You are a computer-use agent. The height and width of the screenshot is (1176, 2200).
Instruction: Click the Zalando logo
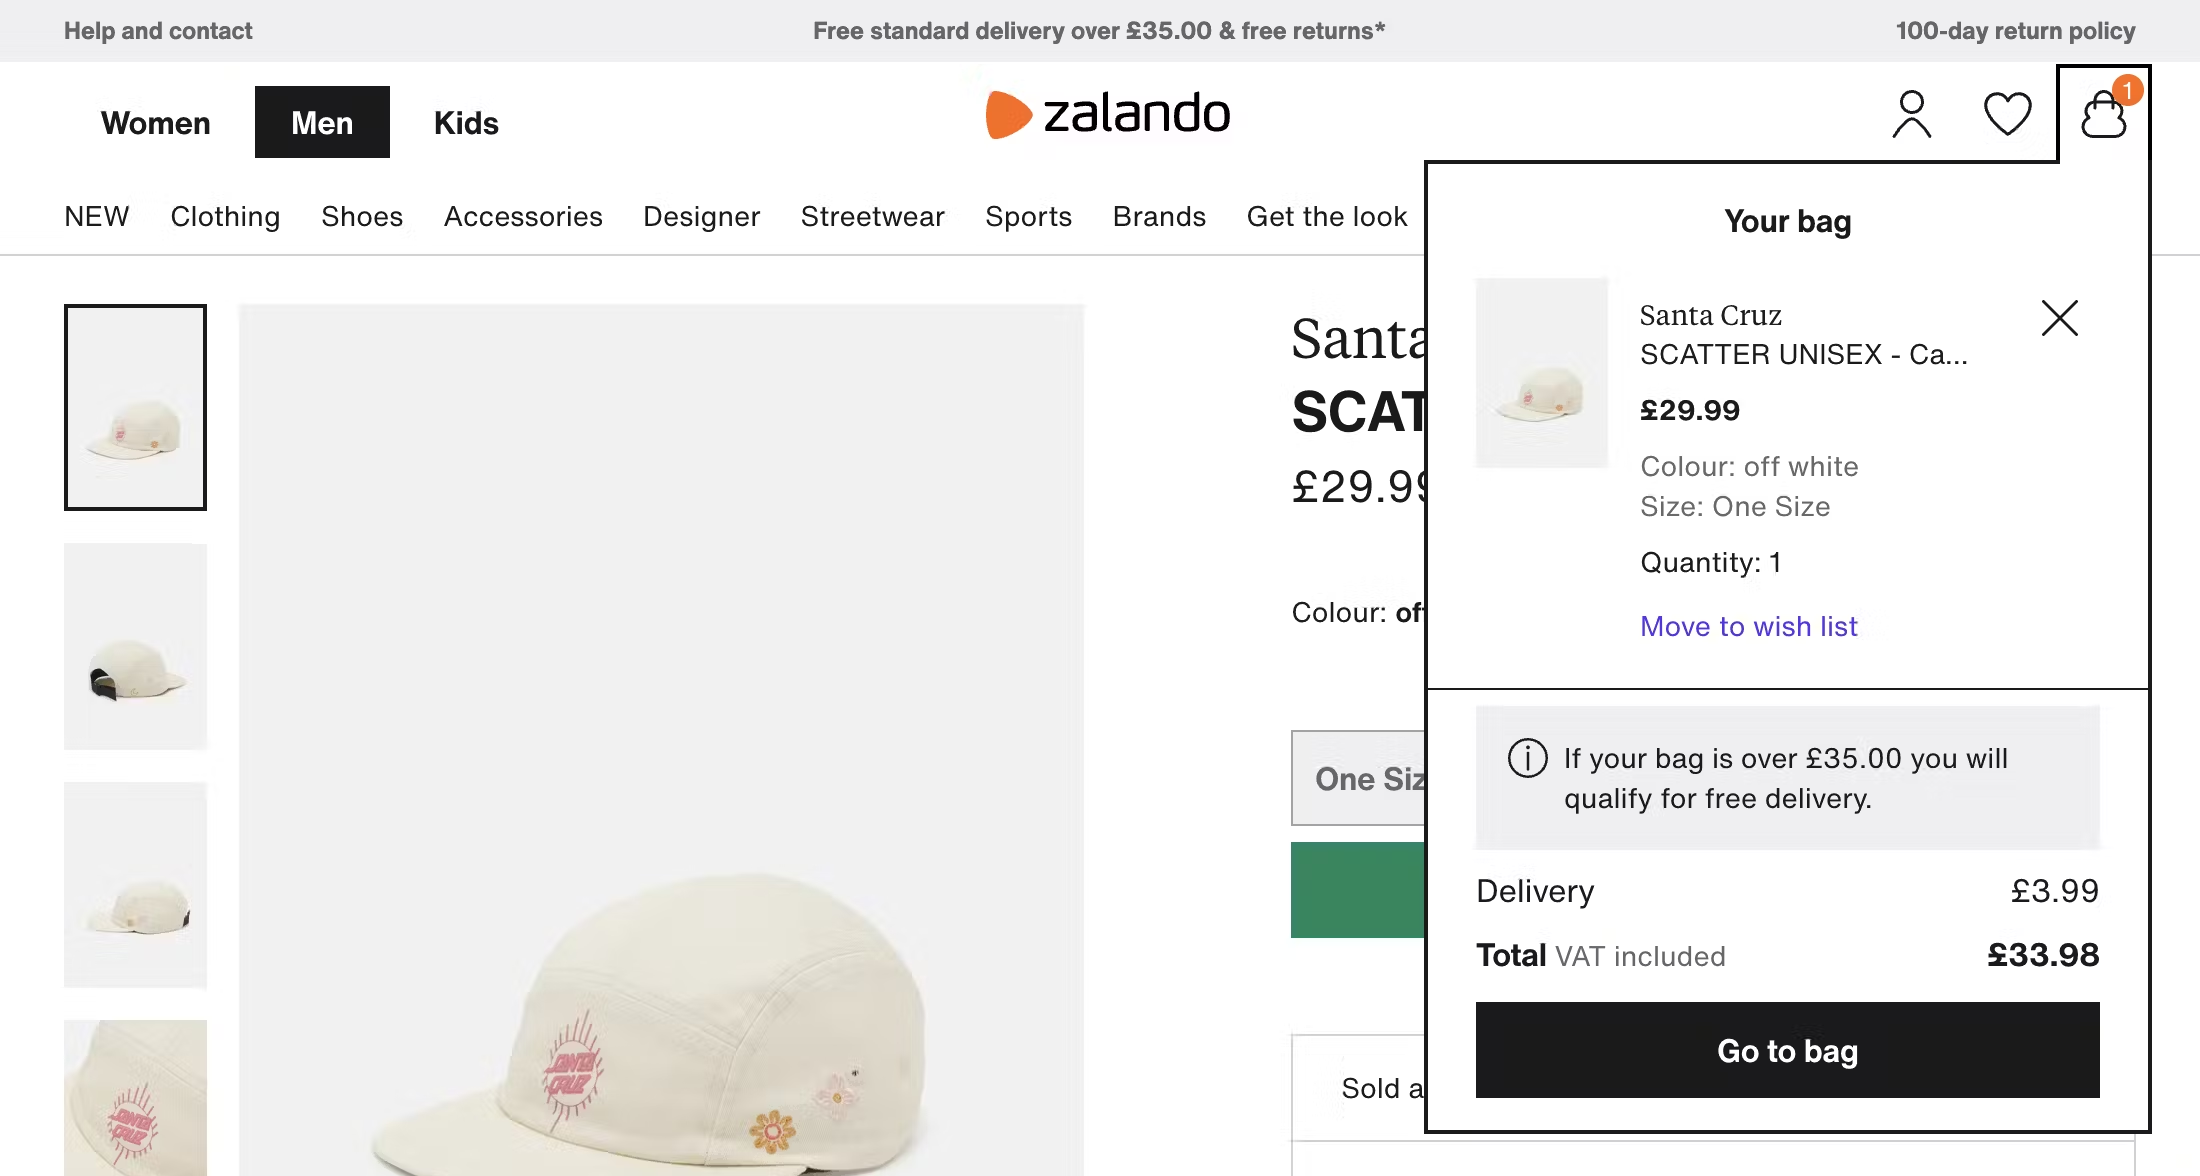pyautogui.click(x=1108, y=114)
